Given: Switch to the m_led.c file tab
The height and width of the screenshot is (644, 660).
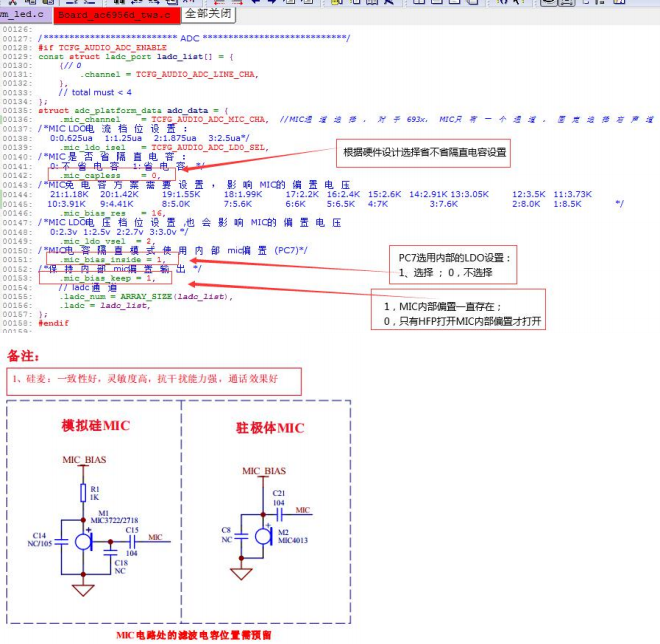Looking at the screenshot, I should [x=24, y=14].
